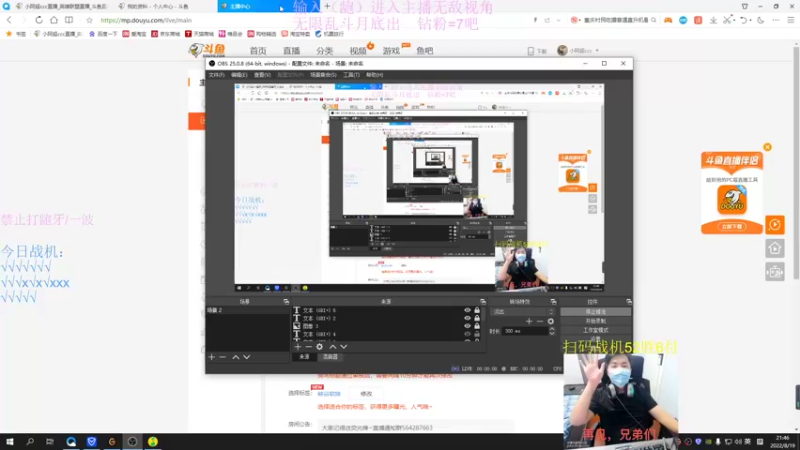Open the browser downloads arrow icon
This screenshot has height=450, width=800.
(x=713, y=20)
